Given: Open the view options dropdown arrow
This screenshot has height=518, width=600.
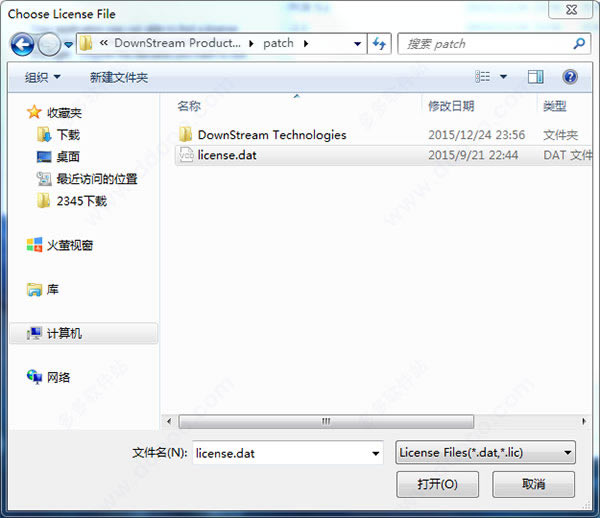Looking at the screenshot, I should click(504, 77).
